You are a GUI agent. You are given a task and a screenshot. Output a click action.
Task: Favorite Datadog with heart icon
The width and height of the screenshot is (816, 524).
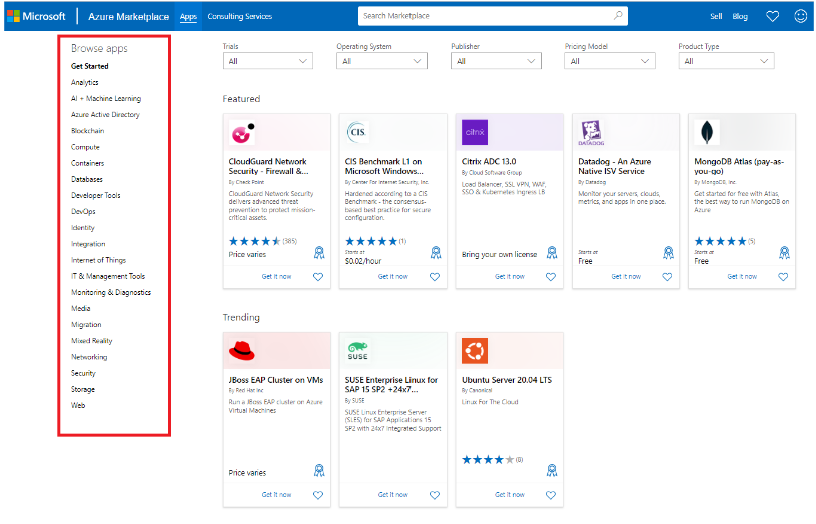[667, 277]
